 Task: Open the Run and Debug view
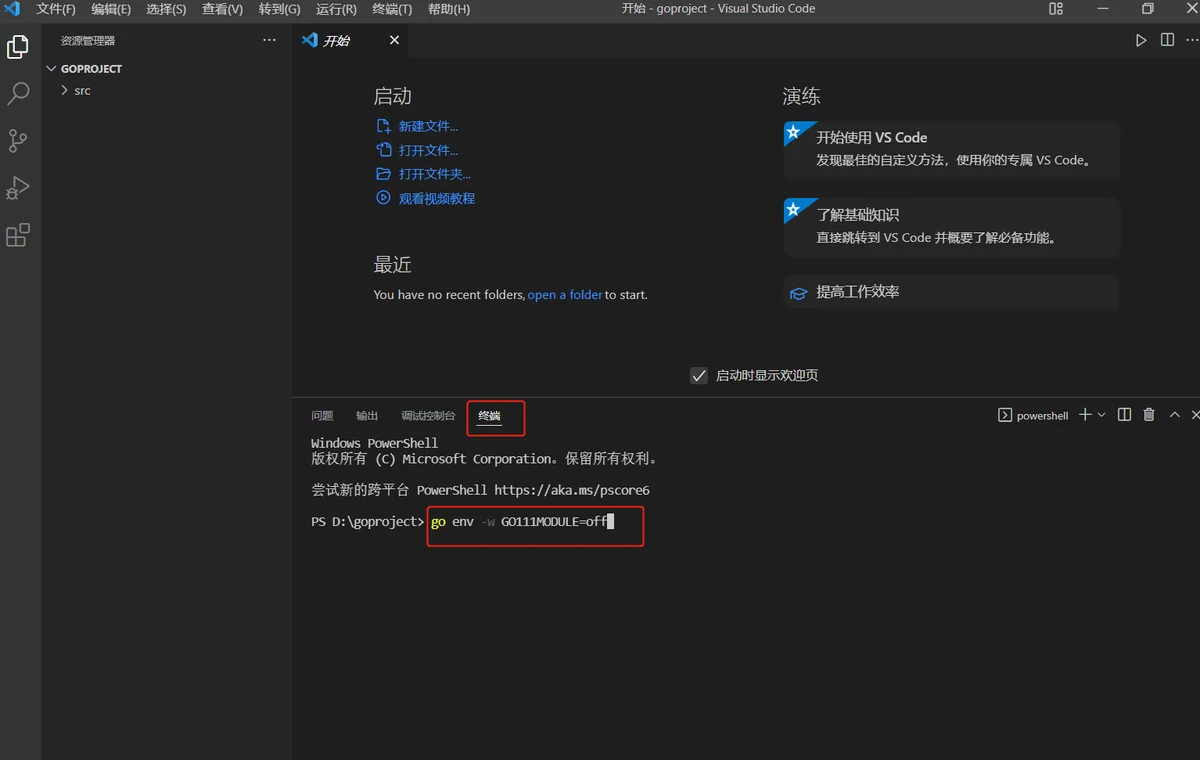coord(18,188)
